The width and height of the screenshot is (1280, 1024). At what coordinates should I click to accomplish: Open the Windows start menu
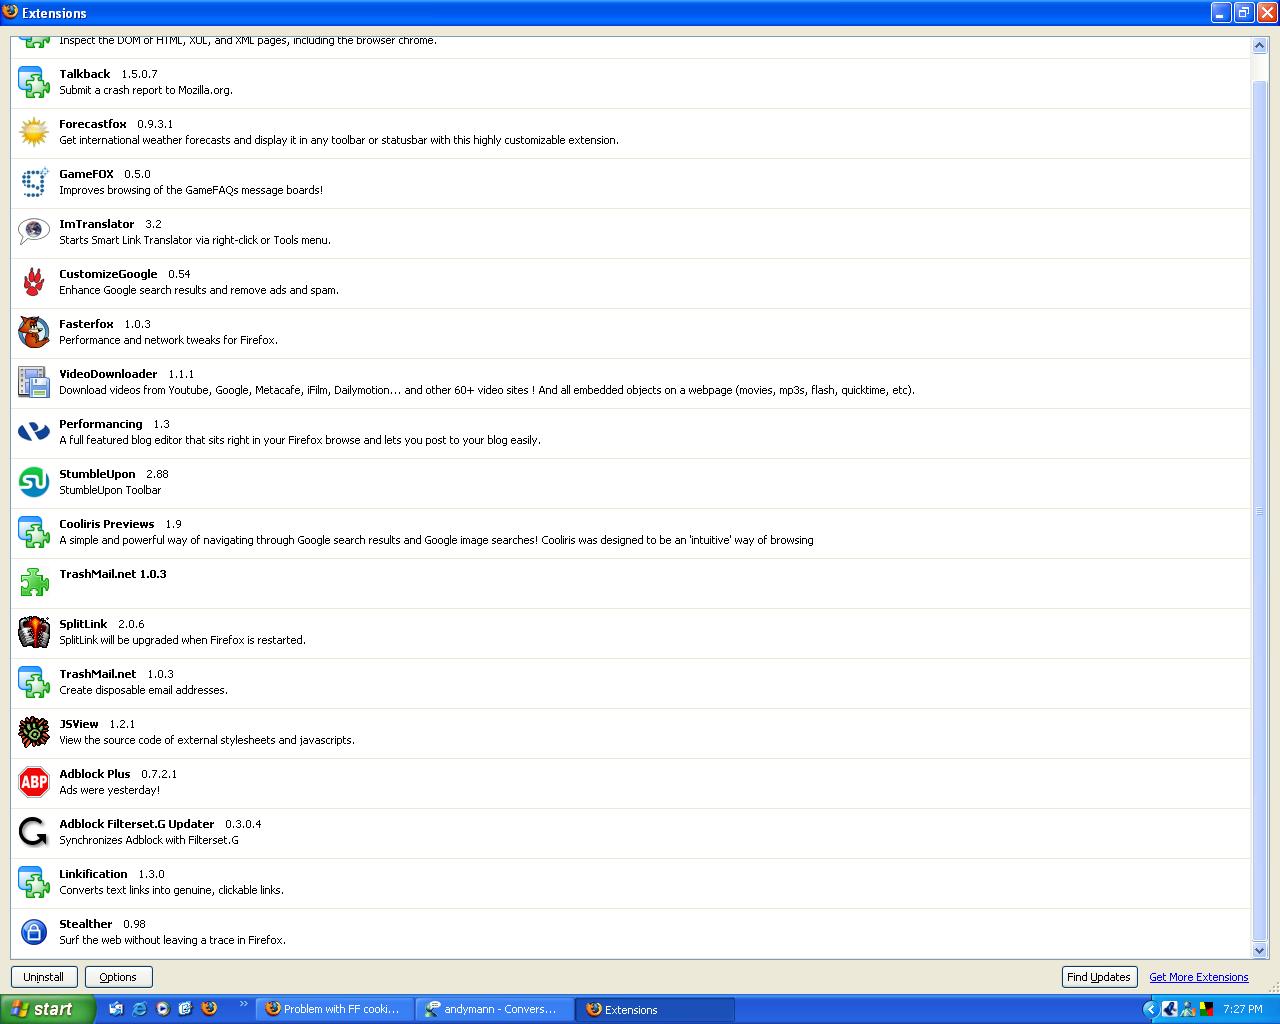47,1009
